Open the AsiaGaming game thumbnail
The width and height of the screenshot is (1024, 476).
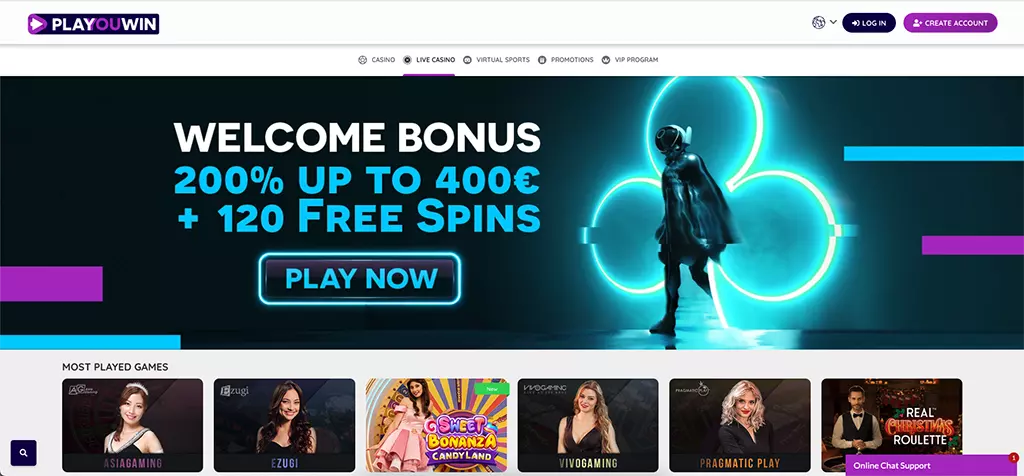coord(133,425)
